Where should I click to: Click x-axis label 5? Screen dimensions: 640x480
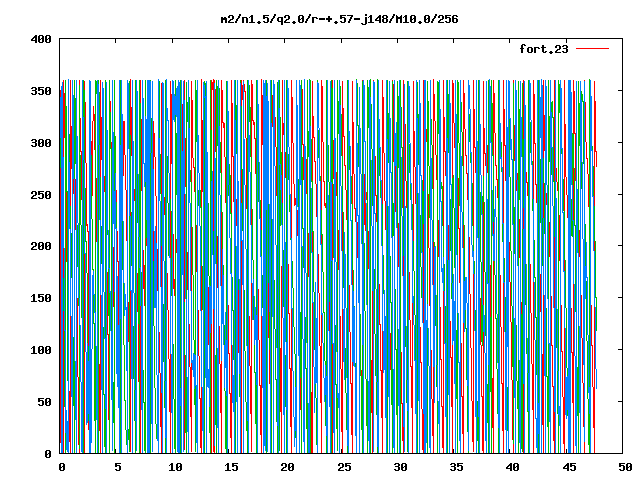pos(118,467)
